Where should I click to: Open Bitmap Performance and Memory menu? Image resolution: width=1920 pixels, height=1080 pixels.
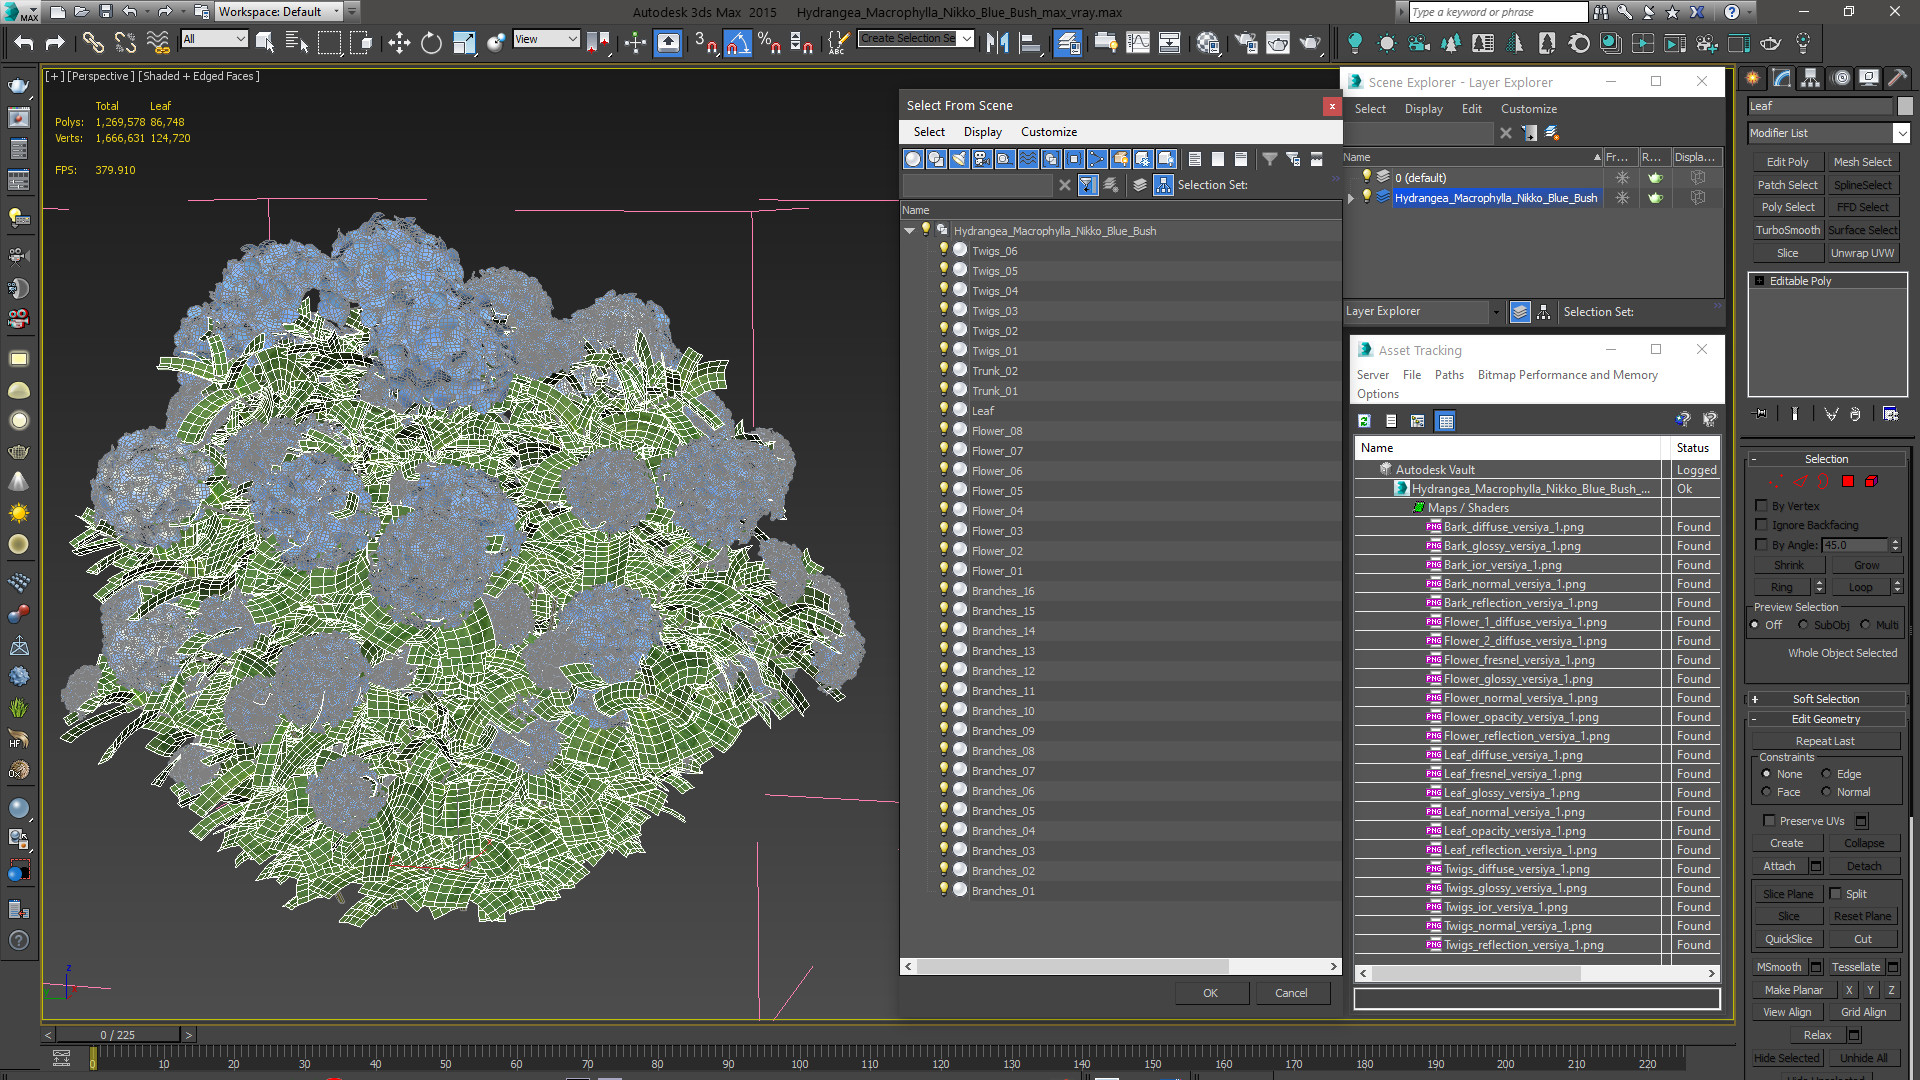(1567, 375)
